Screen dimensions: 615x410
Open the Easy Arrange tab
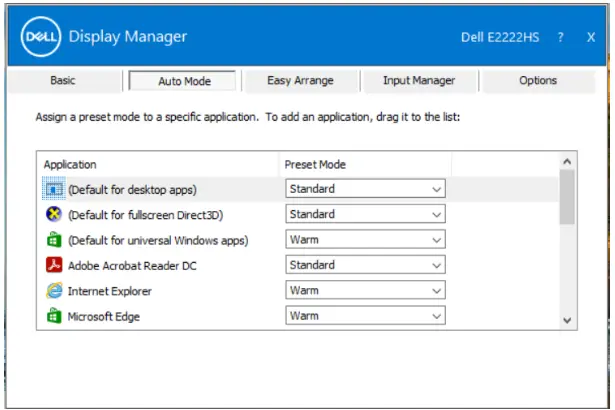pyautogui.click(x=300, y=80)
